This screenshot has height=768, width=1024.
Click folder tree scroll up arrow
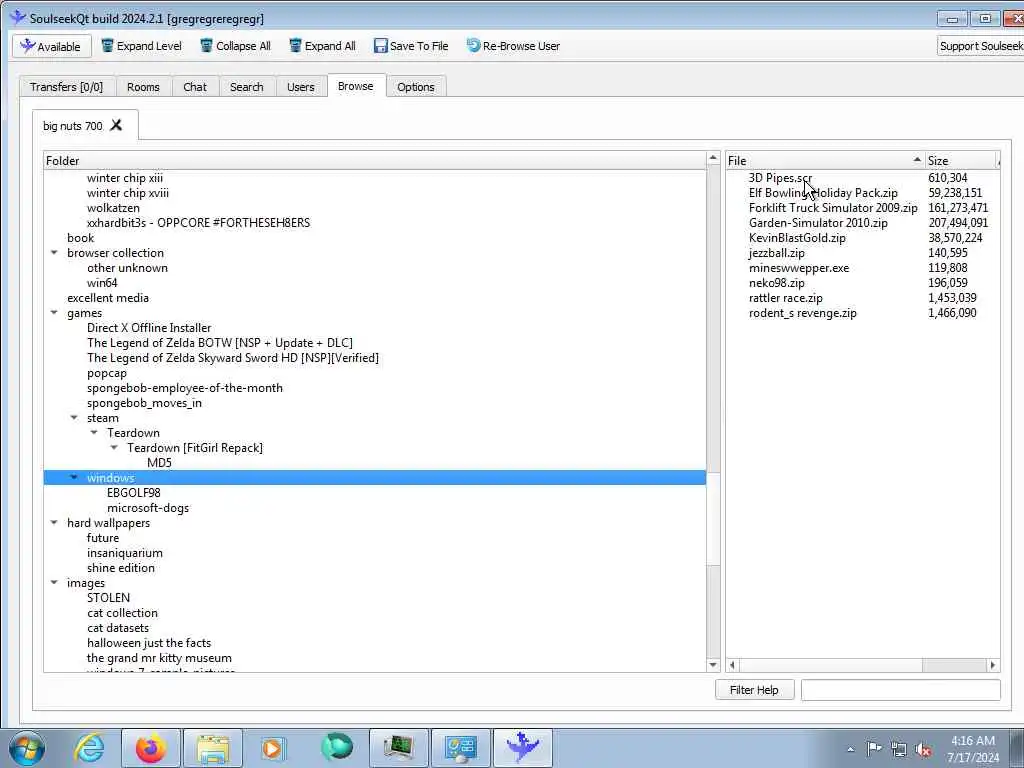(x=713, y=159)
